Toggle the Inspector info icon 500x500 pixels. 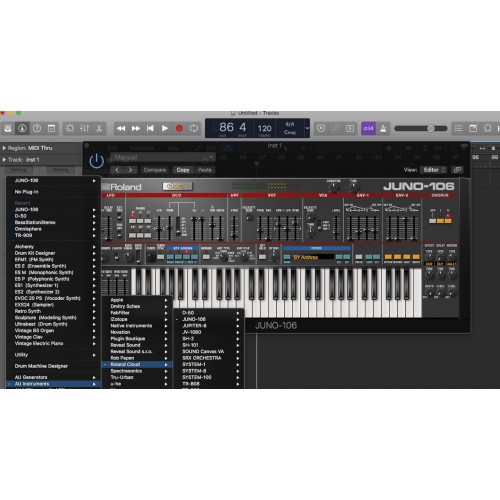(x=22, y=128)
